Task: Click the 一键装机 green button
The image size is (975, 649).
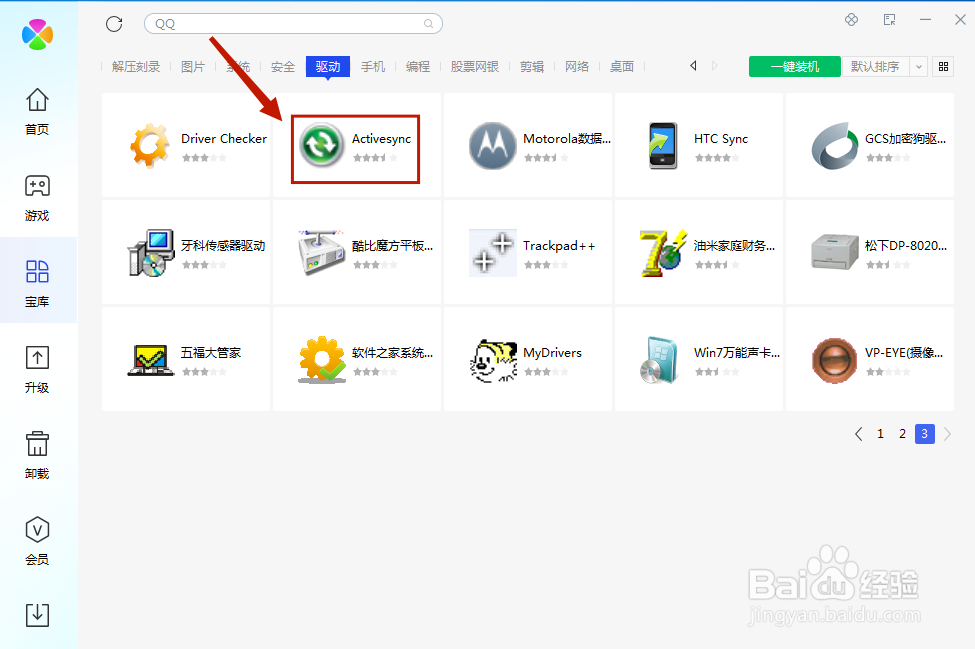Action: 795,67
